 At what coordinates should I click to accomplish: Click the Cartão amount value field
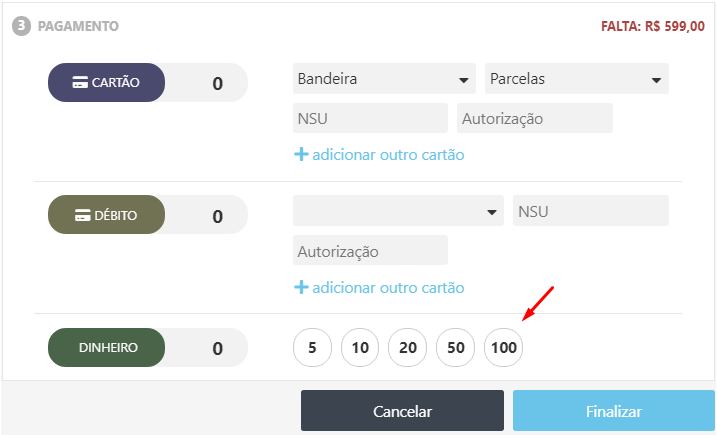[x=216, y=83]
